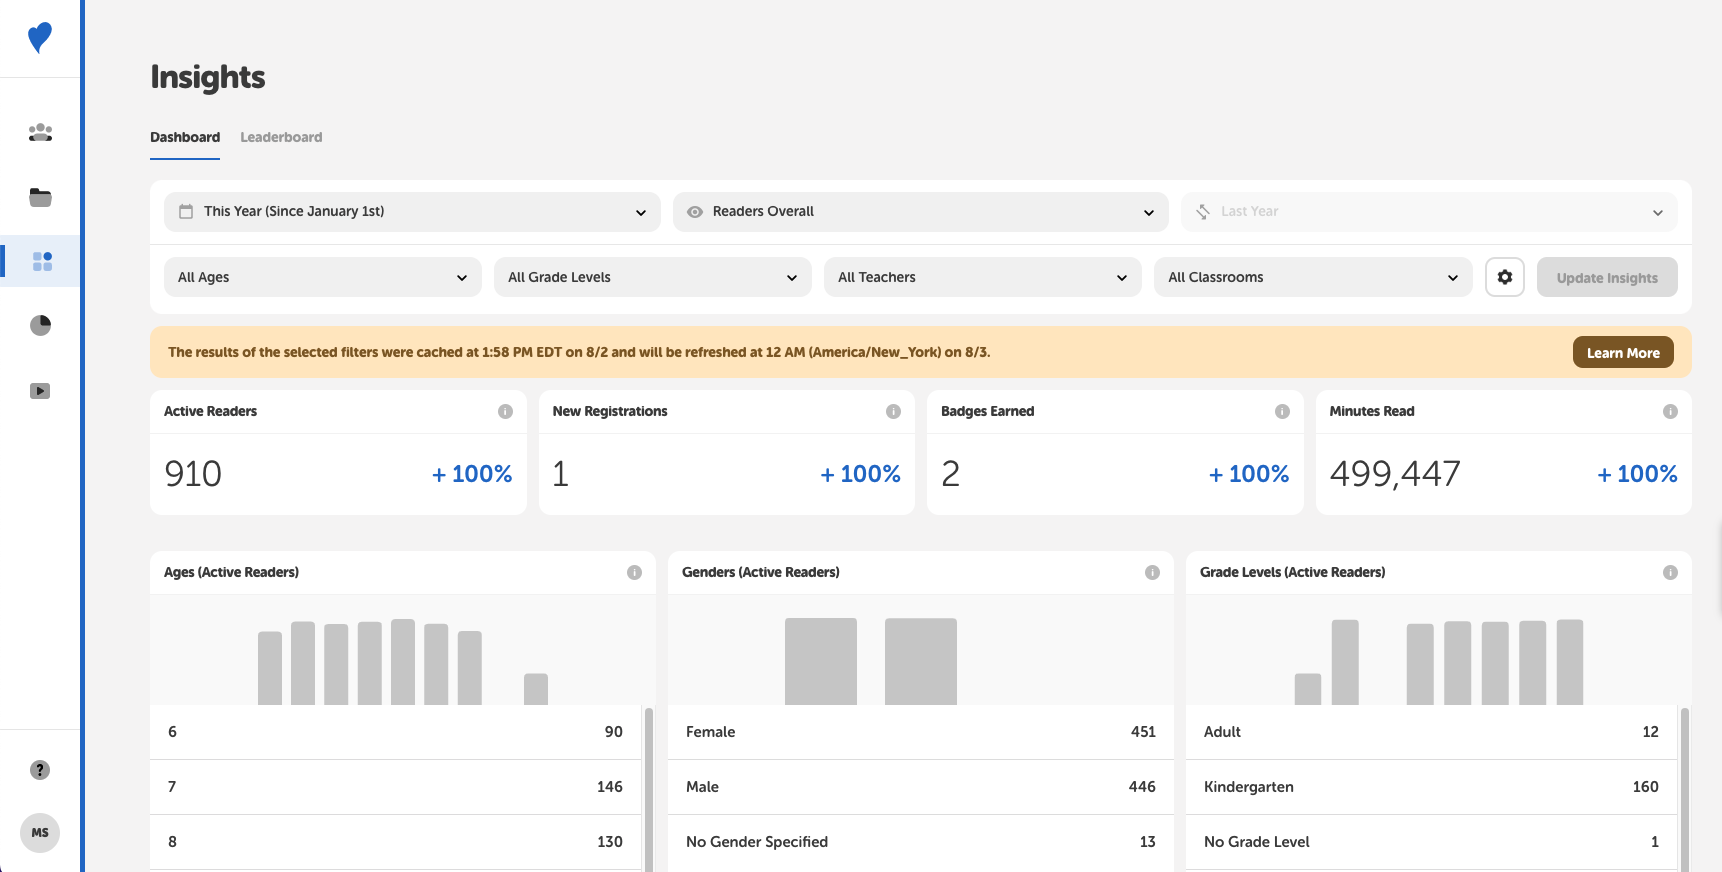The width and height of the screenshot is (1722, 872).
Task: Open the Last Year comparison dropdown
Action: point(1429,212)
